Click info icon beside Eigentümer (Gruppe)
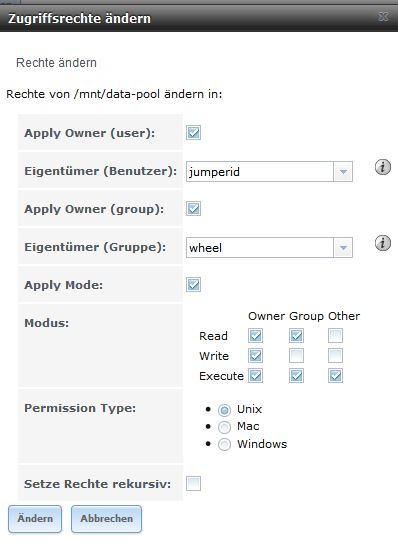 (383, 243)
